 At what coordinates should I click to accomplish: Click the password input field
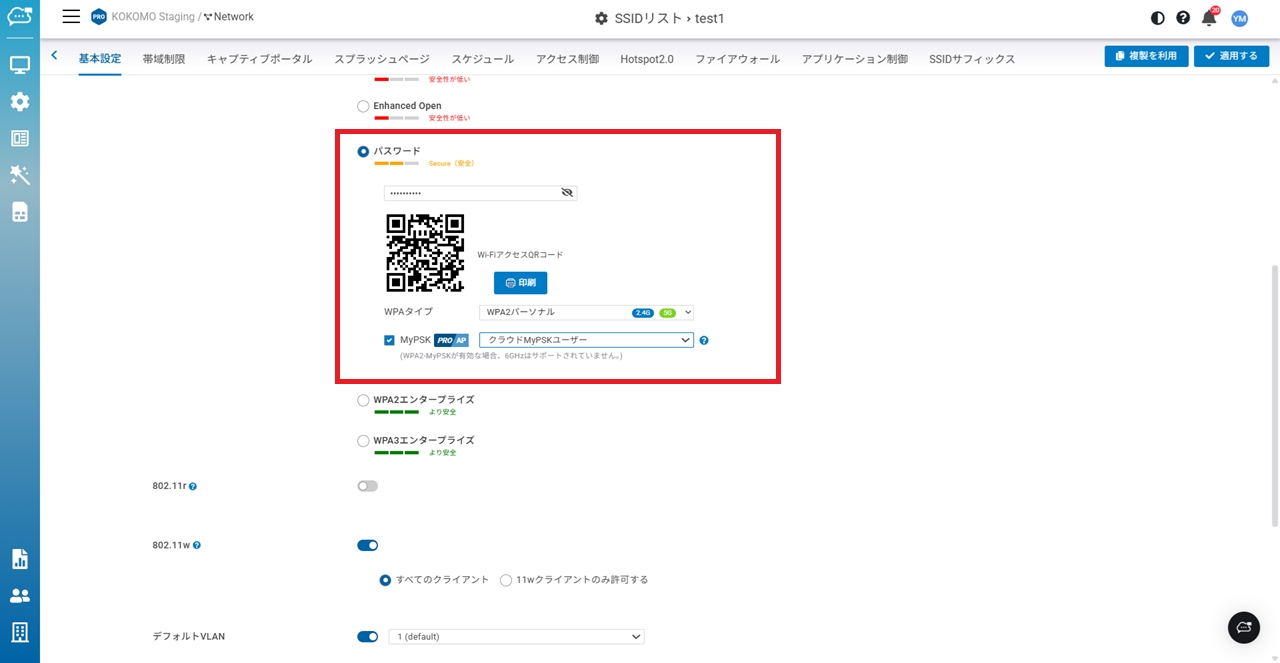click(x=470, y=193)
